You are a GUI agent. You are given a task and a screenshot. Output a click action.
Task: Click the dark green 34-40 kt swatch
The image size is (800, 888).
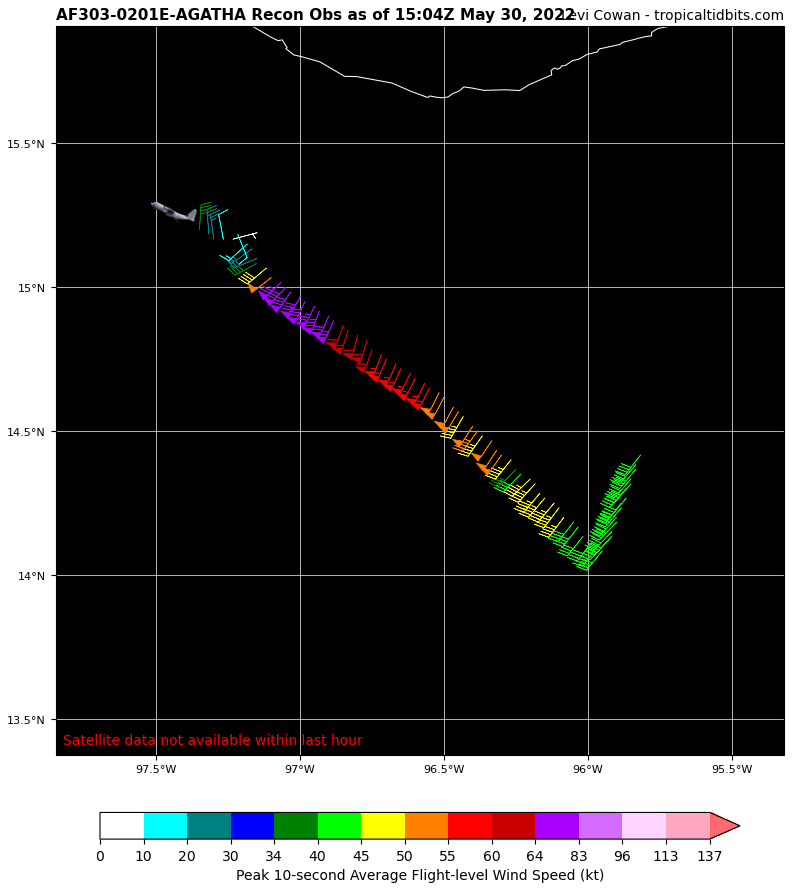coord(296,825)
